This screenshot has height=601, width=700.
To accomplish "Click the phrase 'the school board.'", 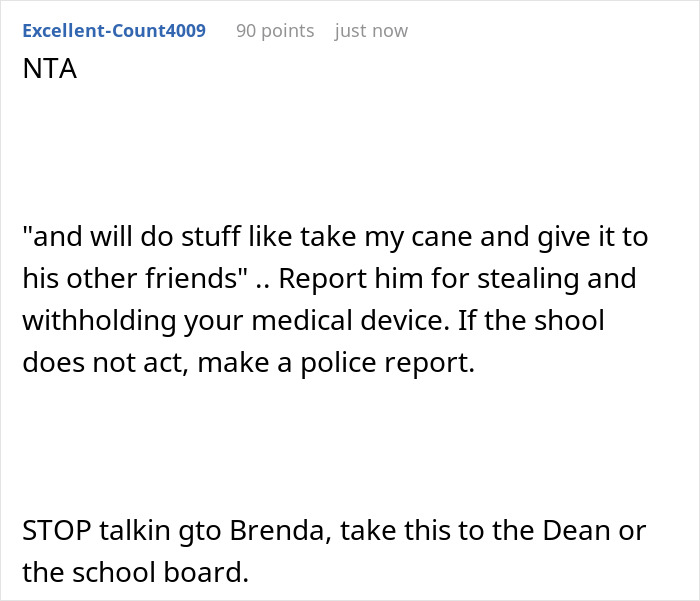I will point(135,572).
